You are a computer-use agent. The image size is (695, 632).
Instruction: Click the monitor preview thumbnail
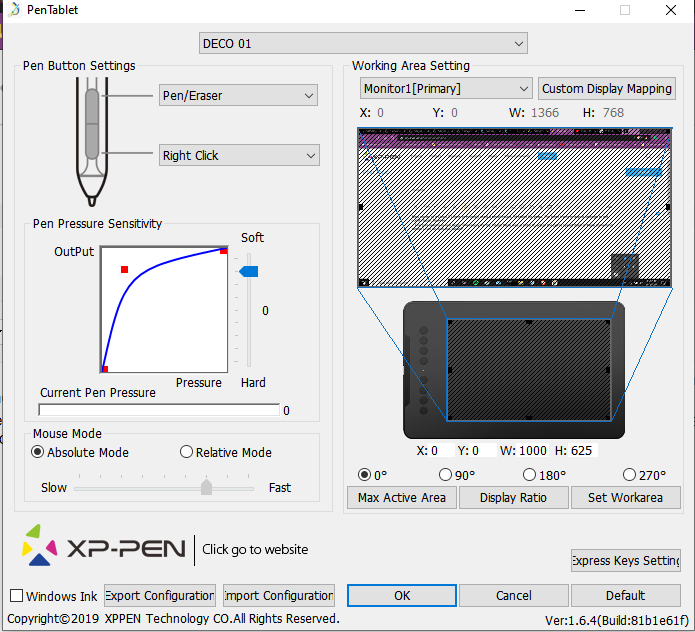pos(514,208)
